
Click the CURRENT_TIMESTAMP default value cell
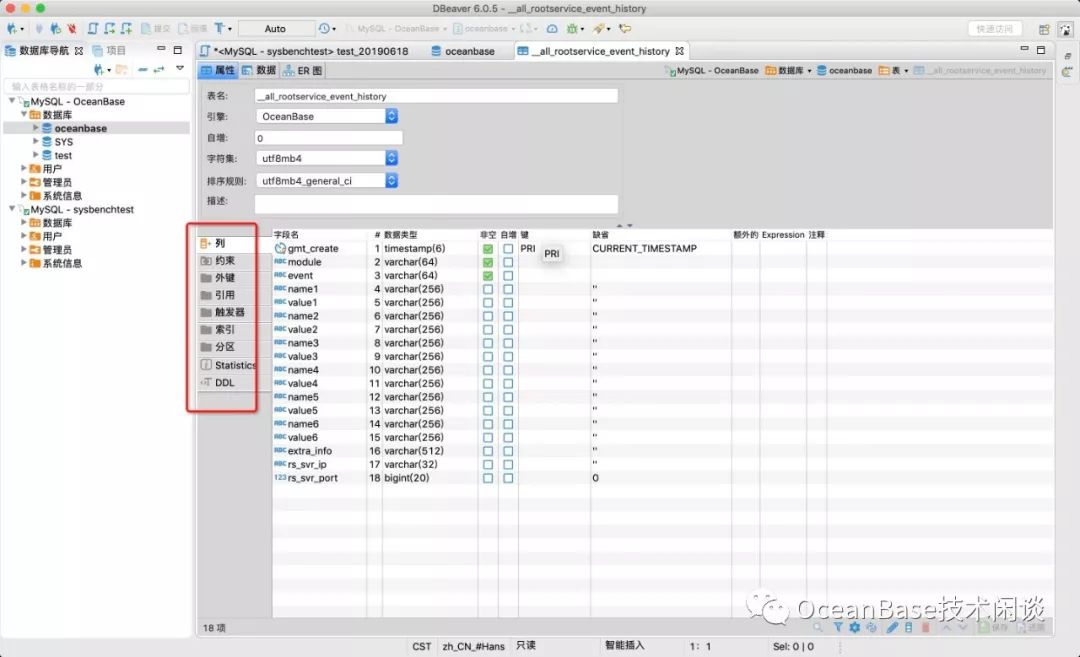coord(645,248)
